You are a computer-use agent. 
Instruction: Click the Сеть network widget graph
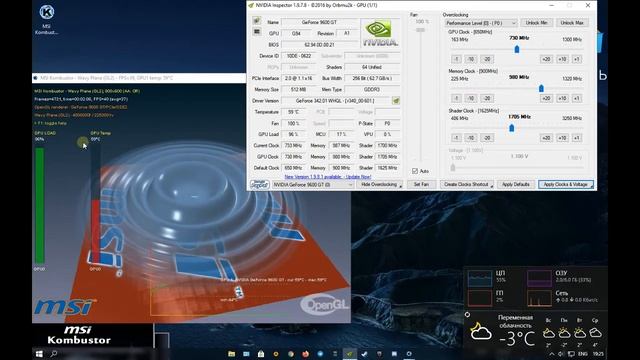(539, 298)
